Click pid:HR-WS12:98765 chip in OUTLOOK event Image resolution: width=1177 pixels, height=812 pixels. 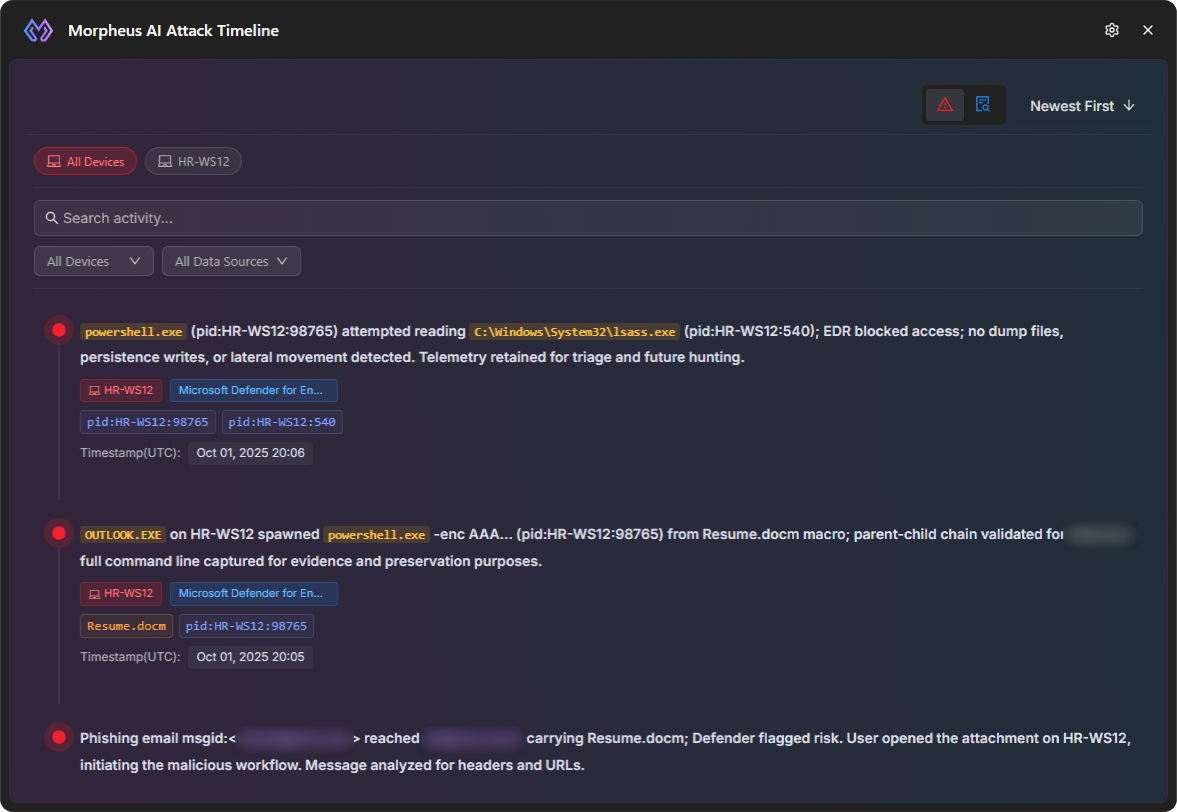[x=246, y=626]
